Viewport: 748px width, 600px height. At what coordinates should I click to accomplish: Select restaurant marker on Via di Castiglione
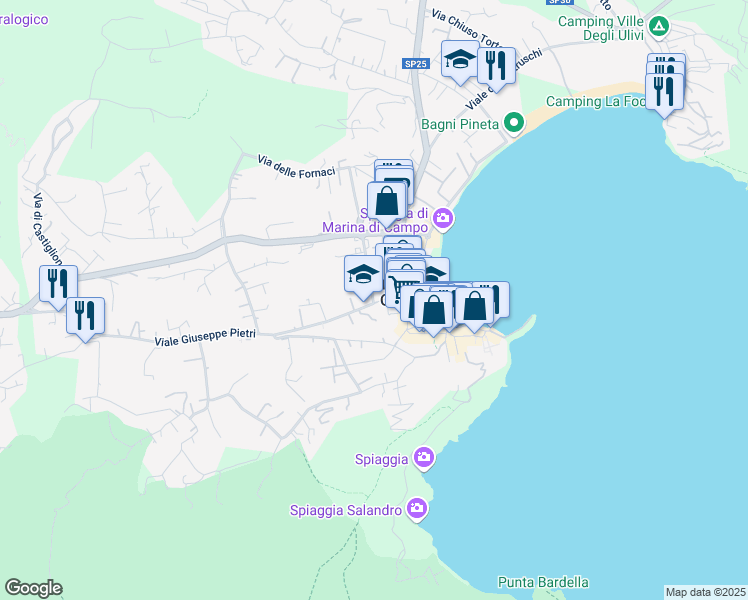pos(58,287)
